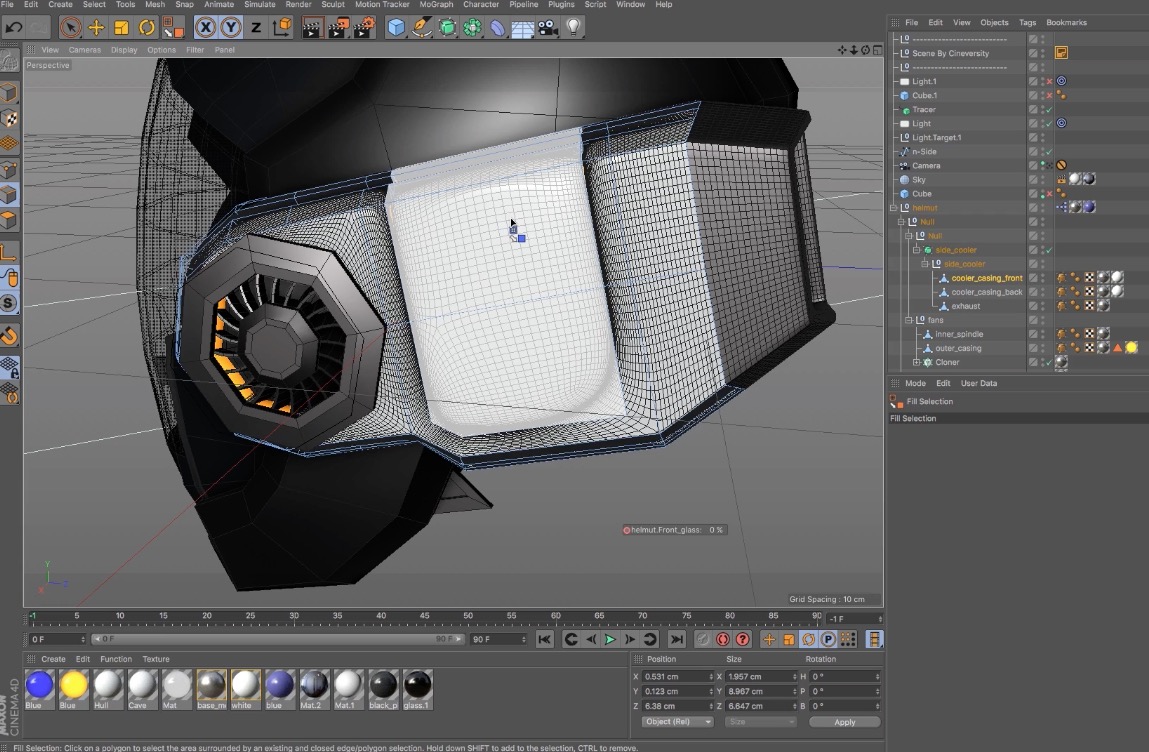Render the active view with the clapperboard icon
The image size is (1149, 752).
pyautogui.click(x=313, y=27)
